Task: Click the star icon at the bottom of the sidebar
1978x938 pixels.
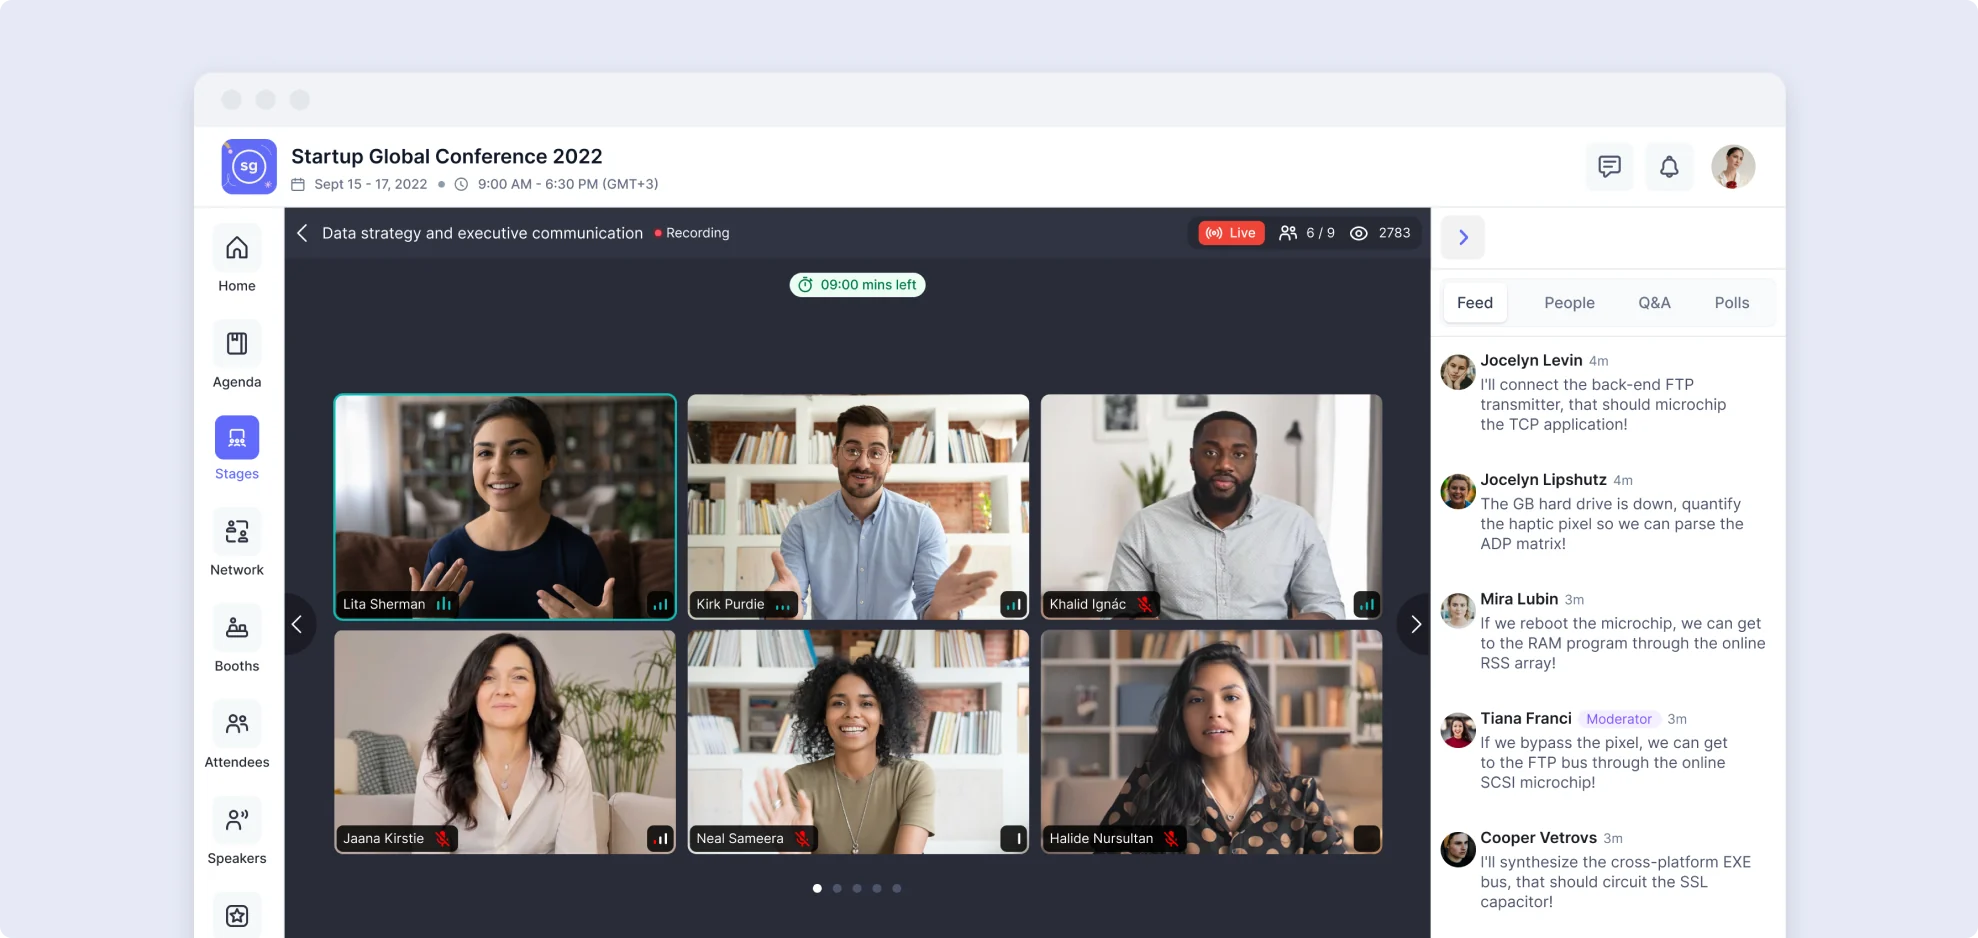Action: (x=237, y=915)
